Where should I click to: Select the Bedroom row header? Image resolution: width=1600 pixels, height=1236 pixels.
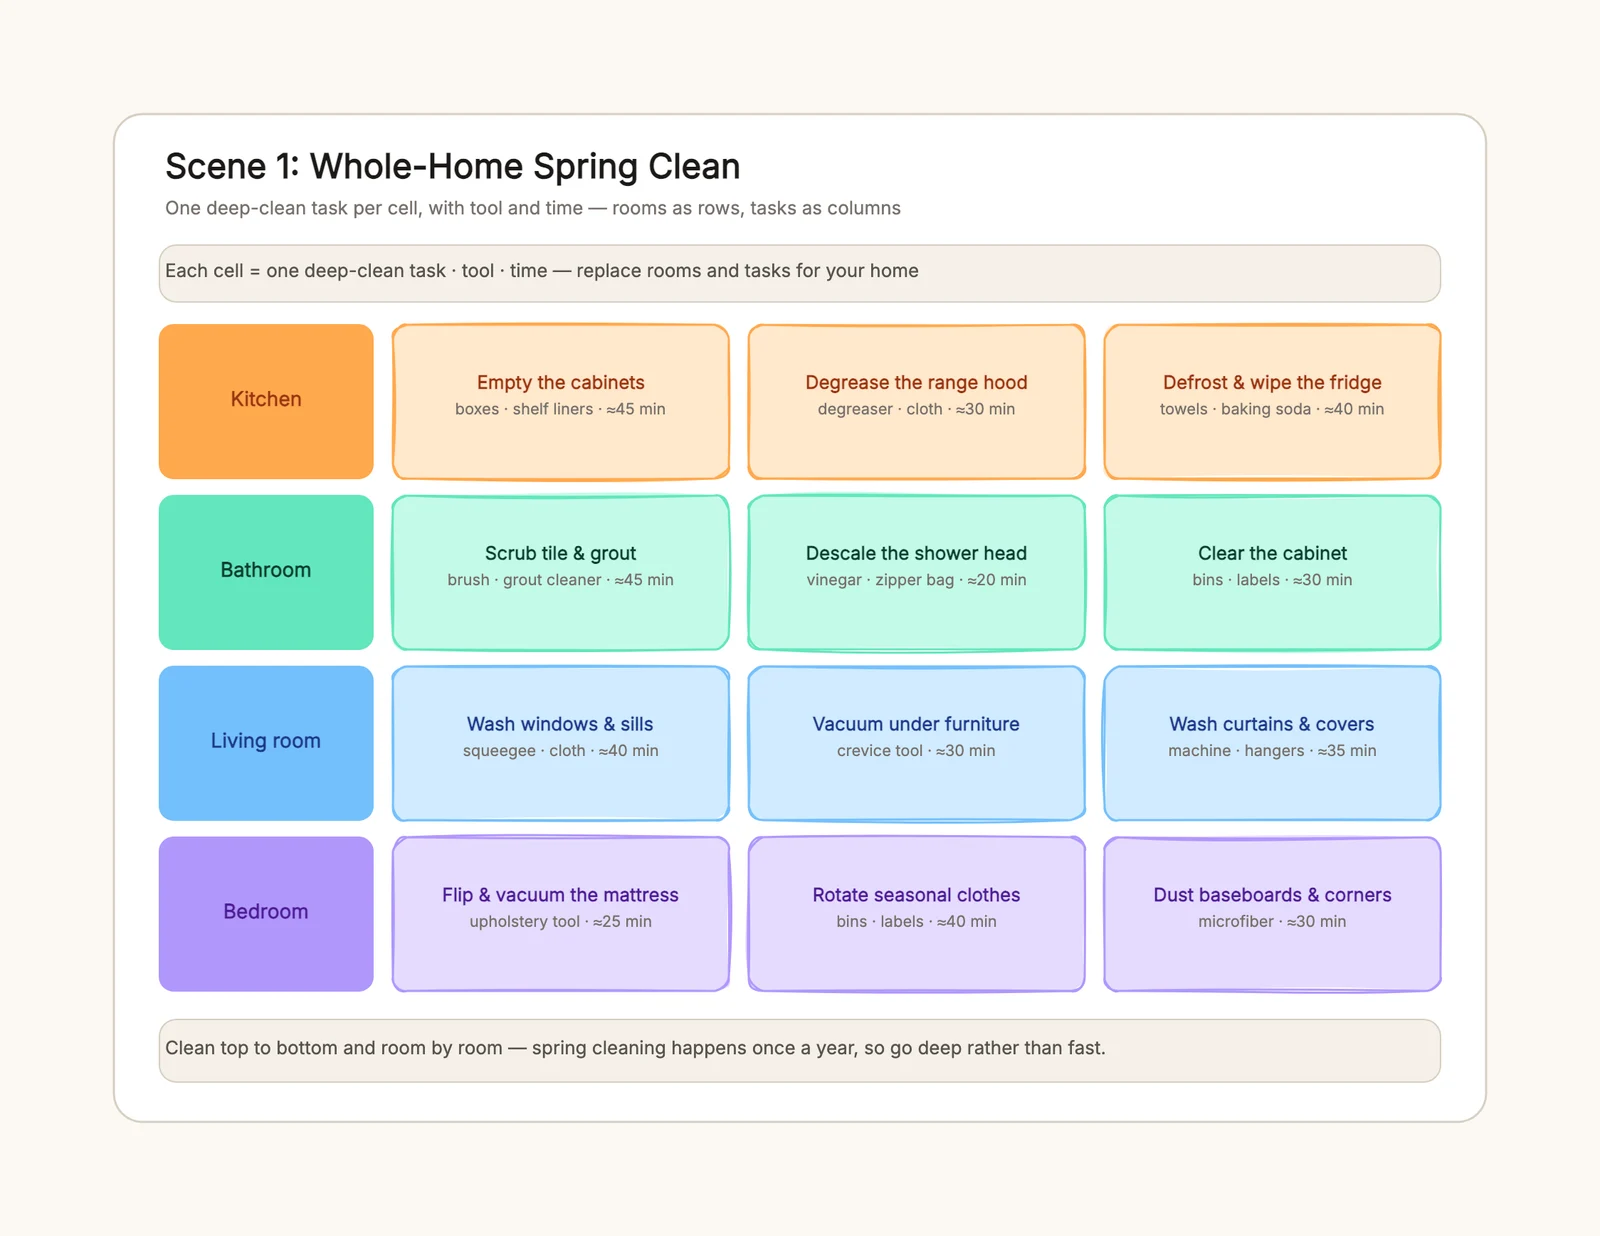266,914
